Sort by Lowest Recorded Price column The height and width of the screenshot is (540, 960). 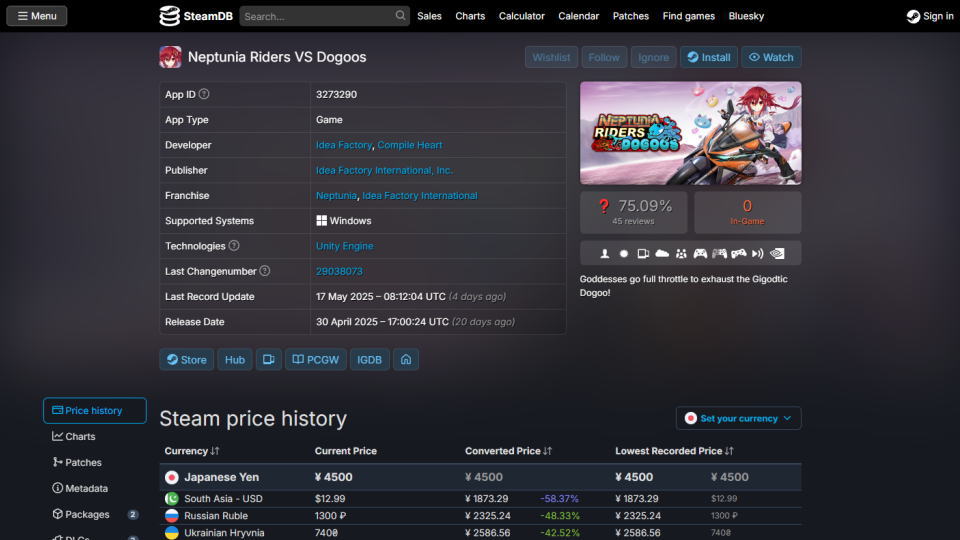(674, 451)
